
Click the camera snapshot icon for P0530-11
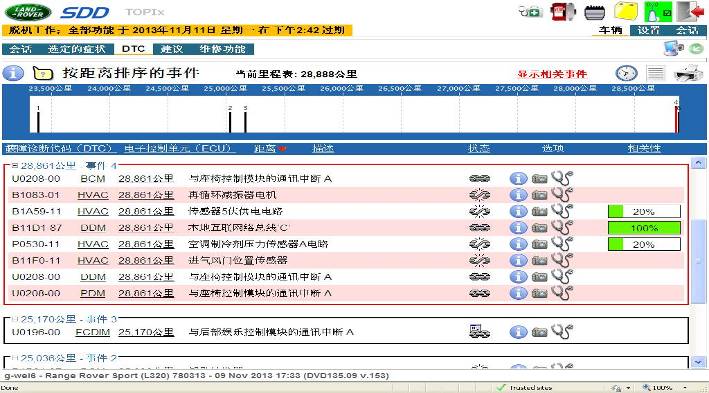coord(539,244)
